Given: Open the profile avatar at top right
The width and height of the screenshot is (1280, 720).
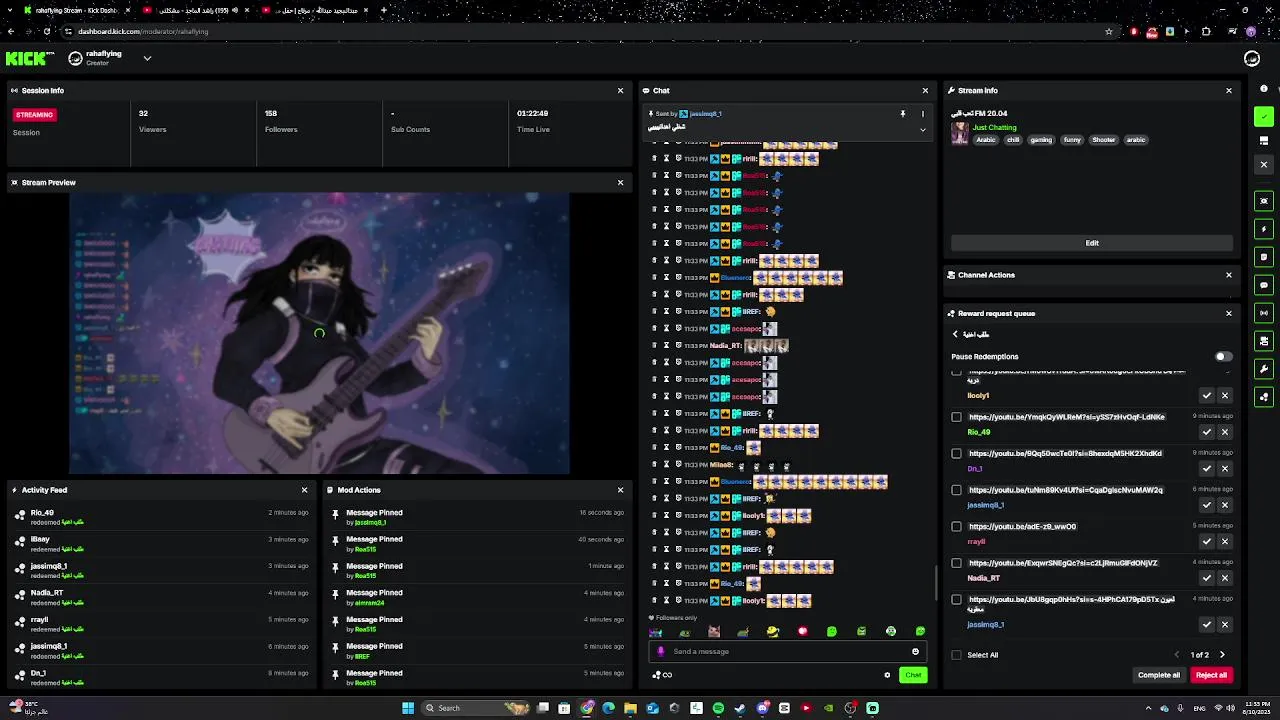Looking at the screenshot, I should (x=1252, y=59).
